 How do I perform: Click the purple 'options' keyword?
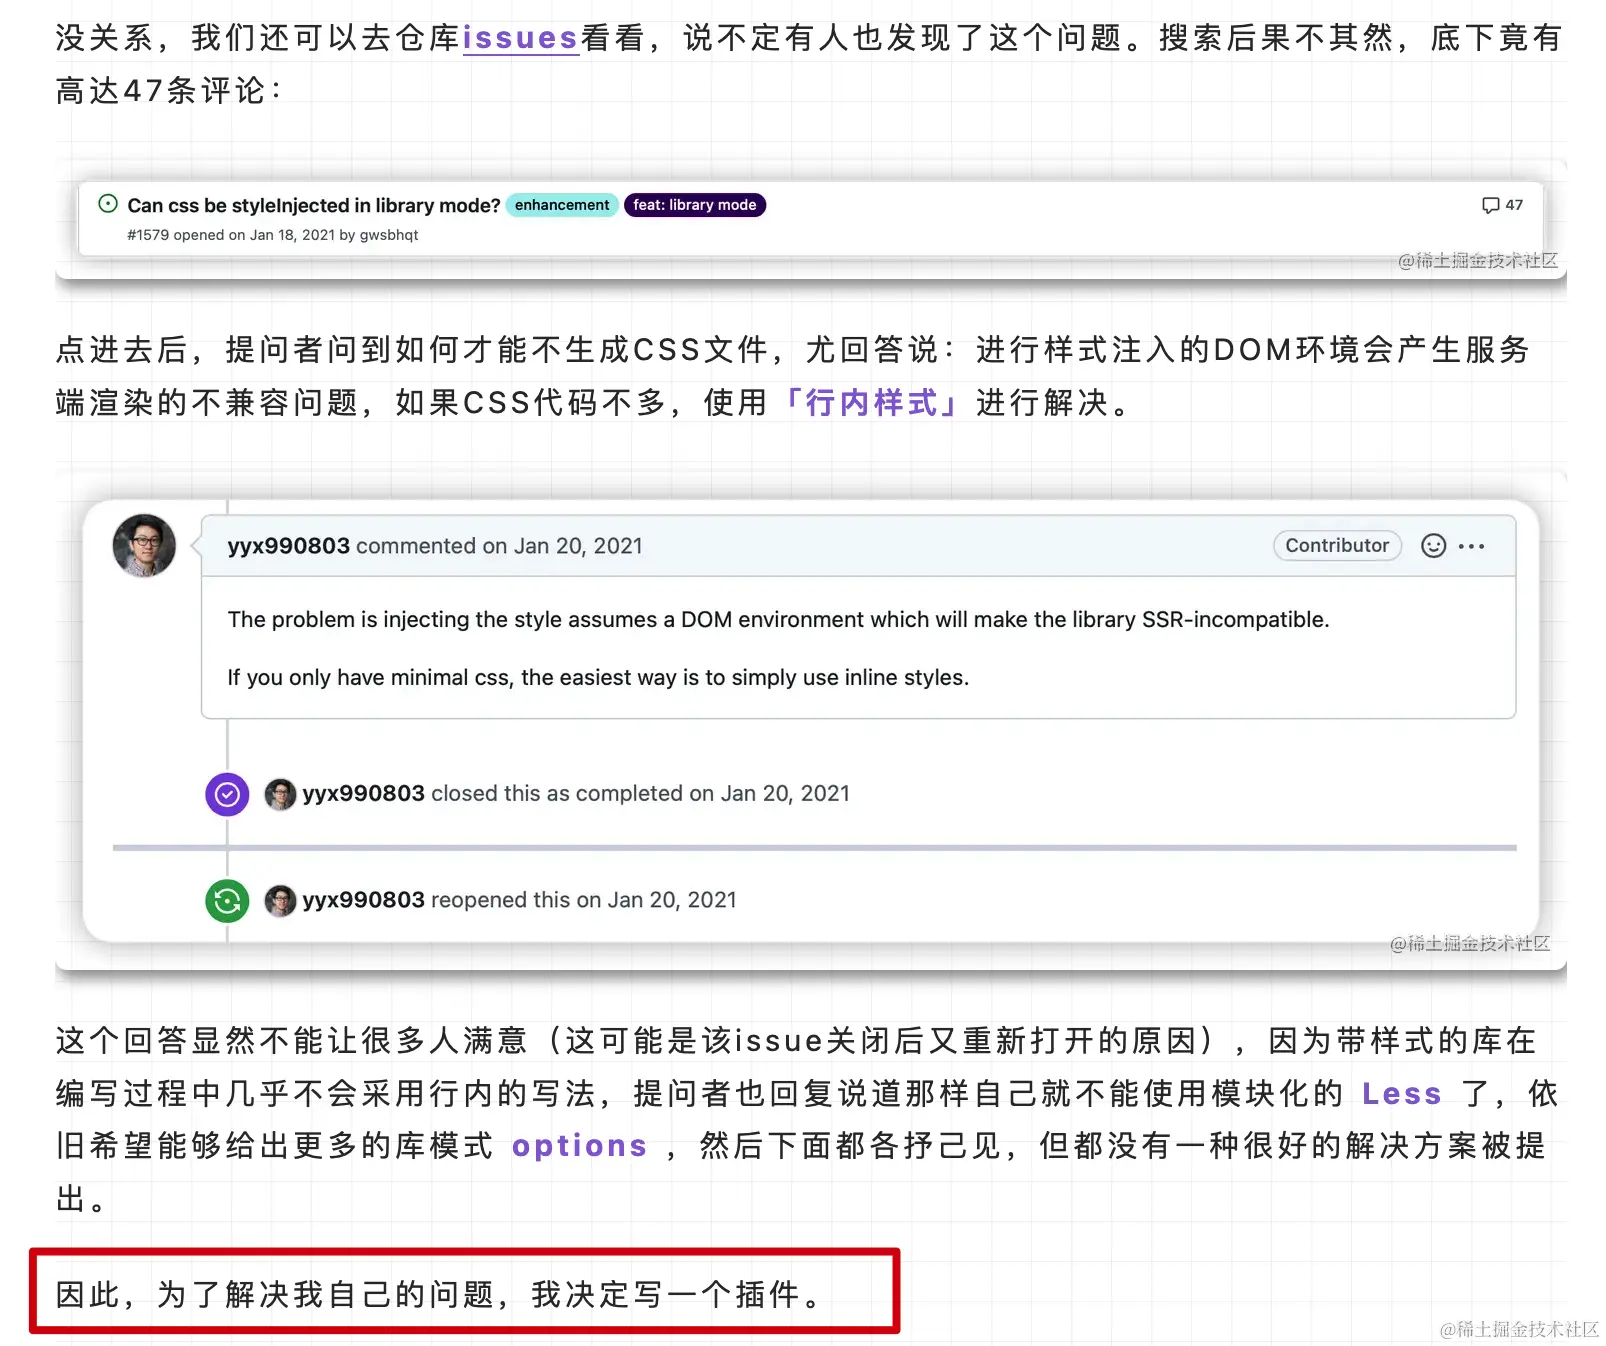point(579,1145)
